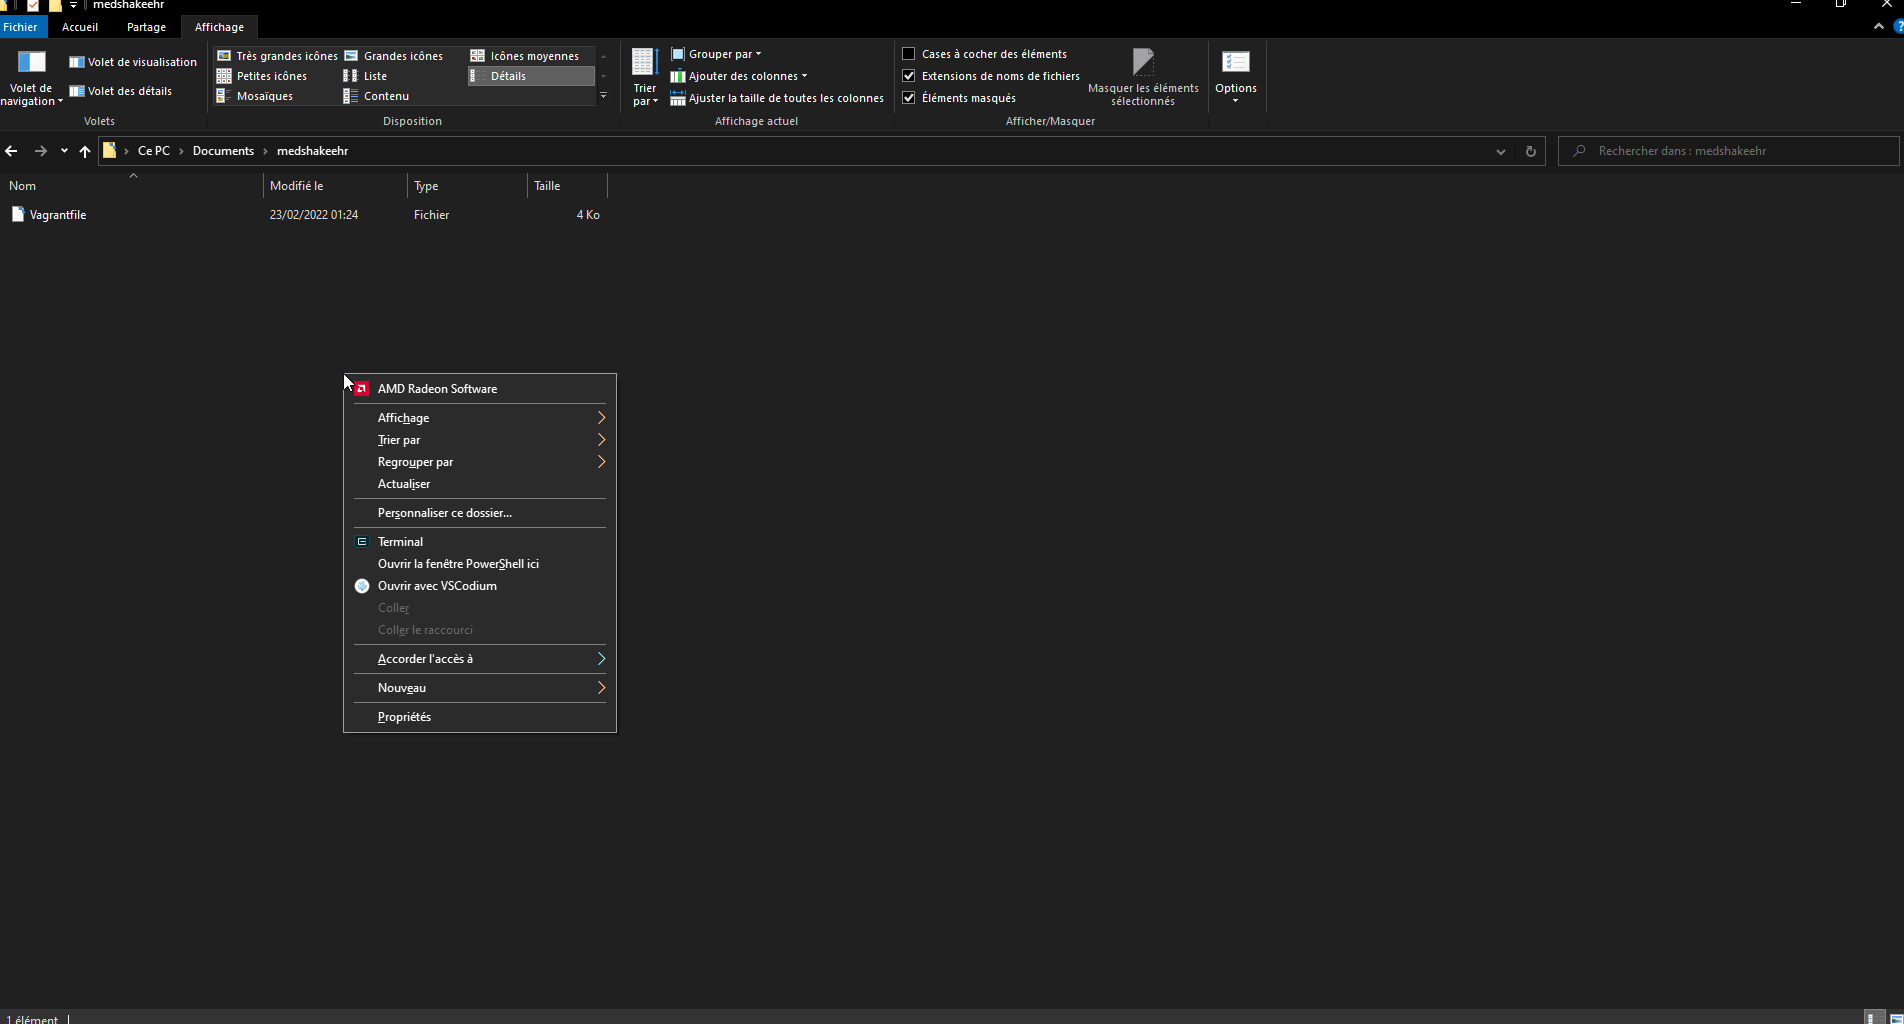Go up one folder level
Screen dimensions: 1904x1024
(x=85, y=151)
